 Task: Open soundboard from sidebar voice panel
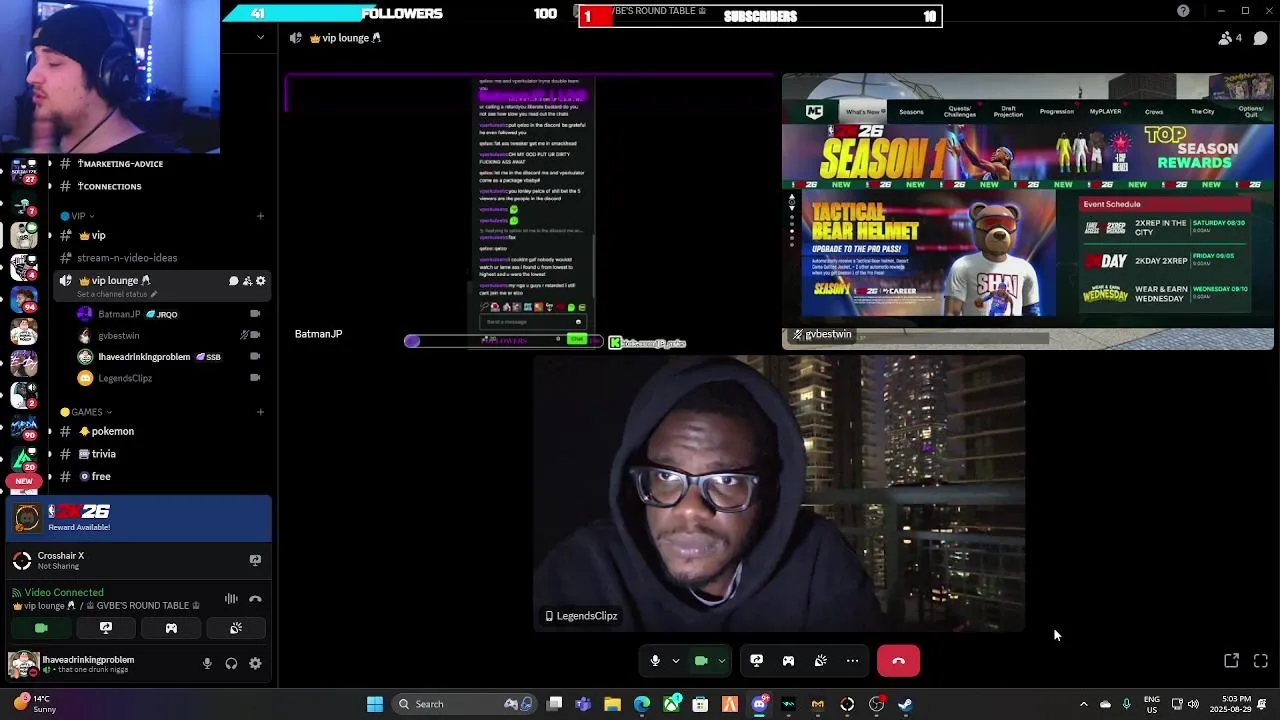pos(236,628)
